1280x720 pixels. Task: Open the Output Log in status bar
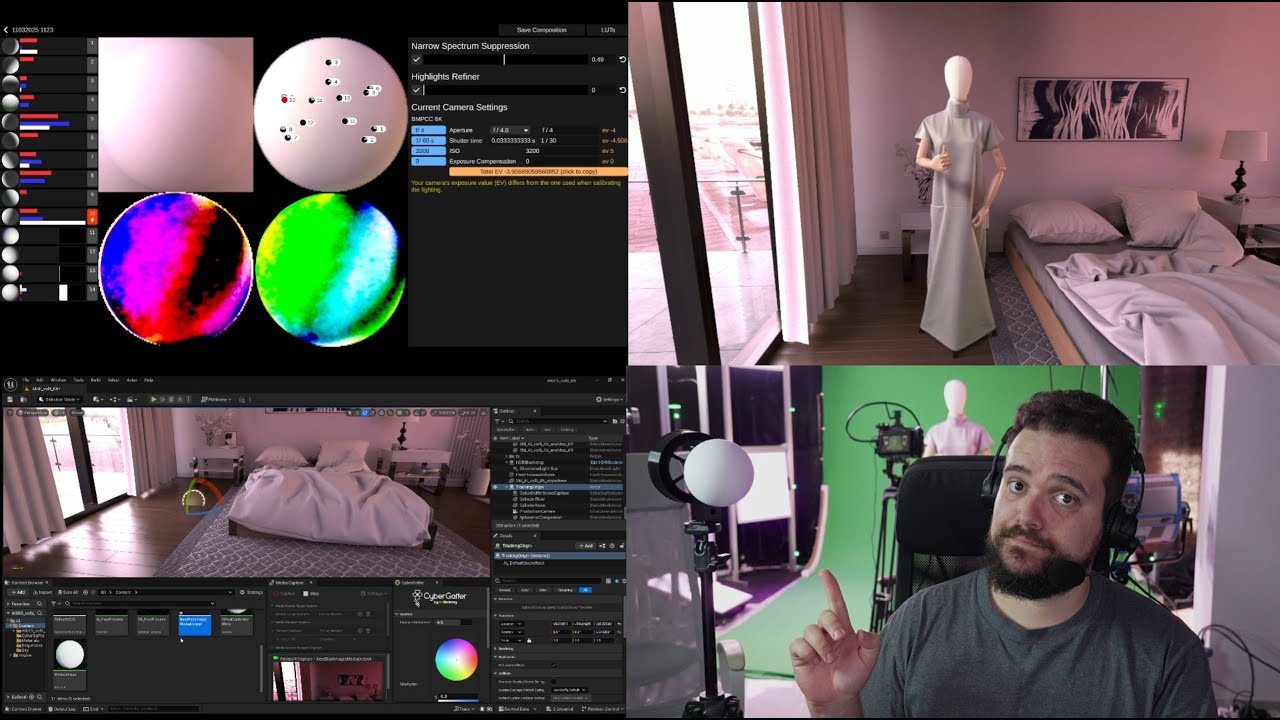coord(62,709)
